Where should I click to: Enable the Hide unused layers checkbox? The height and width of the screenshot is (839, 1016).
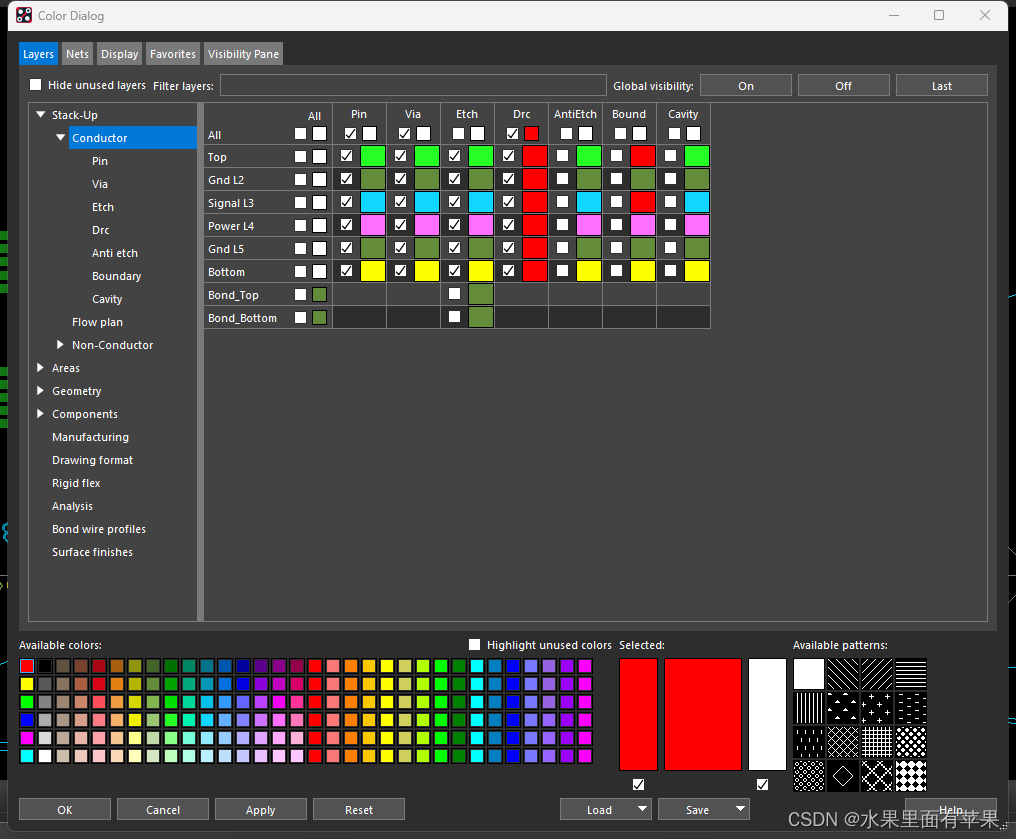tap(36, 85)
